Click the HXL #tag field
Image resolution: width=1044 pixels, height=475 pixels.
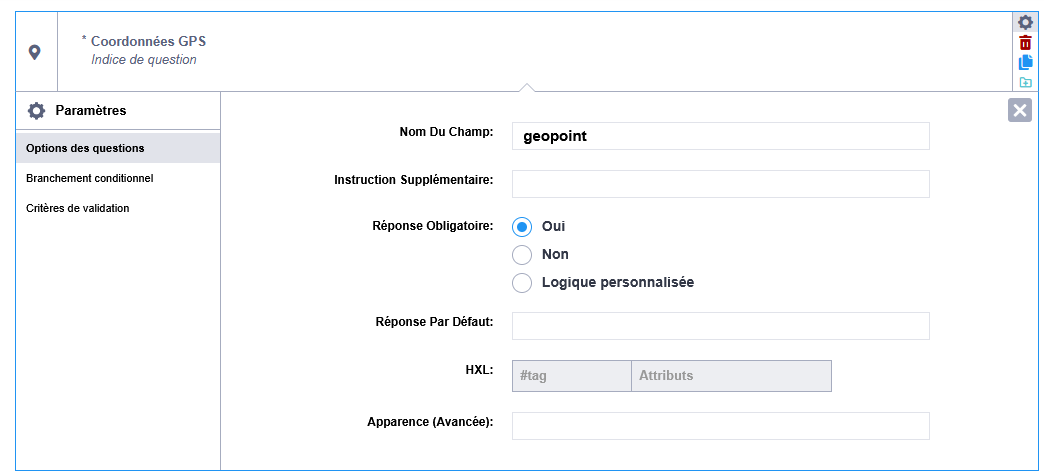click(571, 376)
